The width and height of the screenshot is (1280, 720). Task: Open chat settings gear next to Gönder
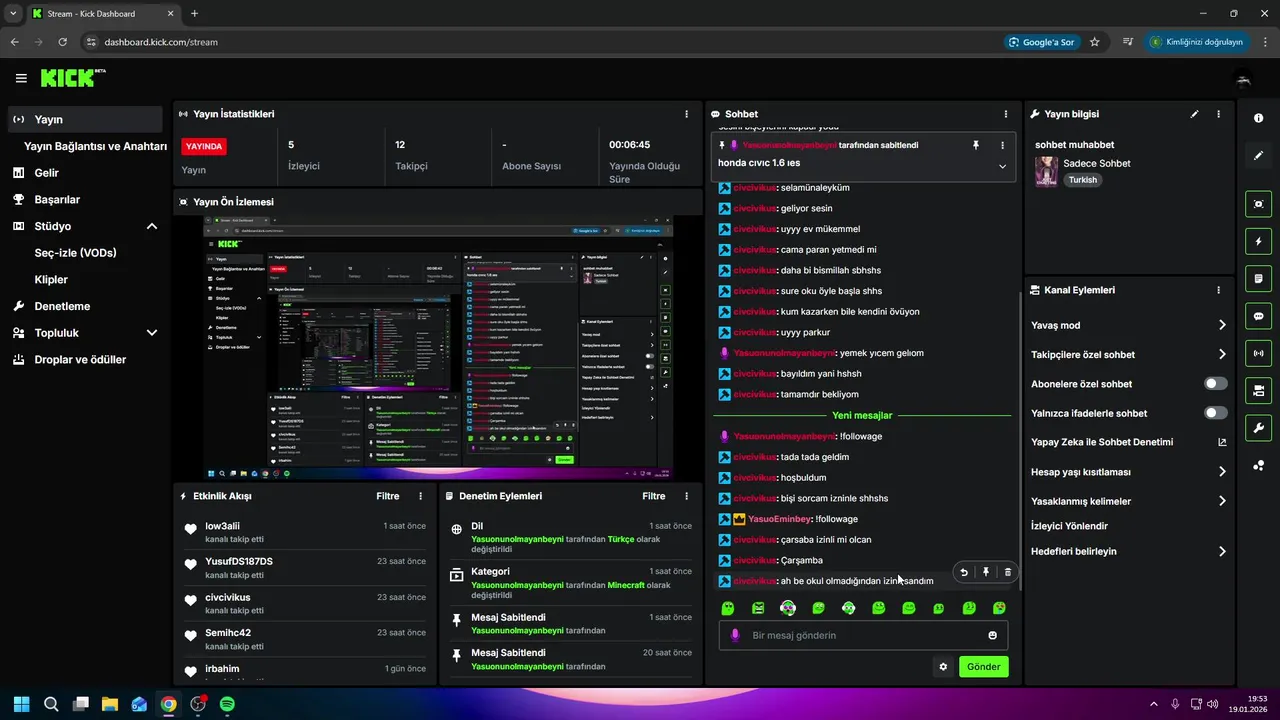942,667
